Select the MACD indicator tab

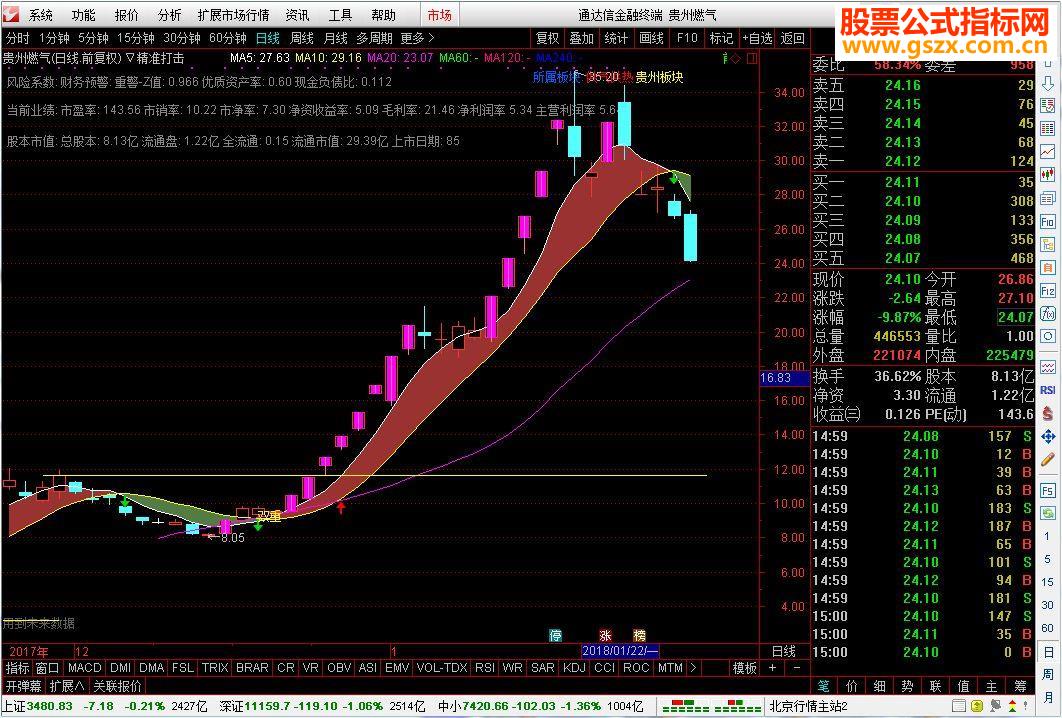(85, 668)
